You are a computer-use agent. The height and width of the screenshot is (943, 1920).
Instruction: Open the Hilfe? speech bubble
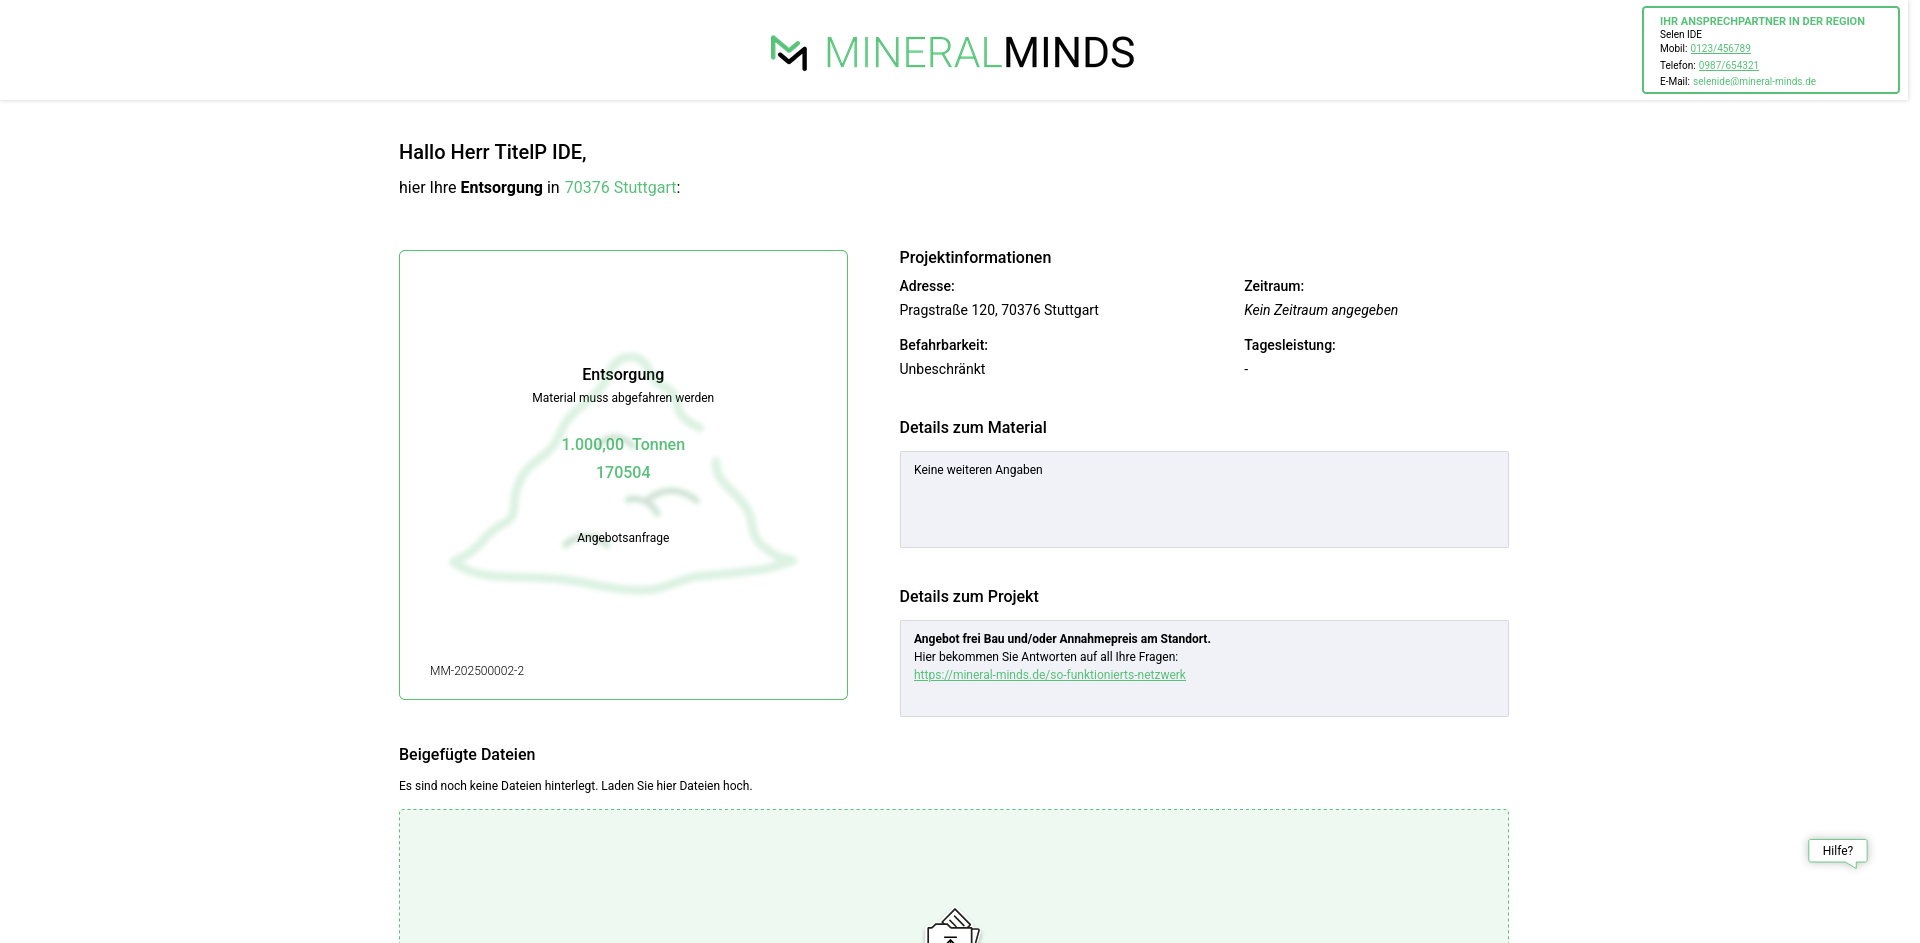1837,851
